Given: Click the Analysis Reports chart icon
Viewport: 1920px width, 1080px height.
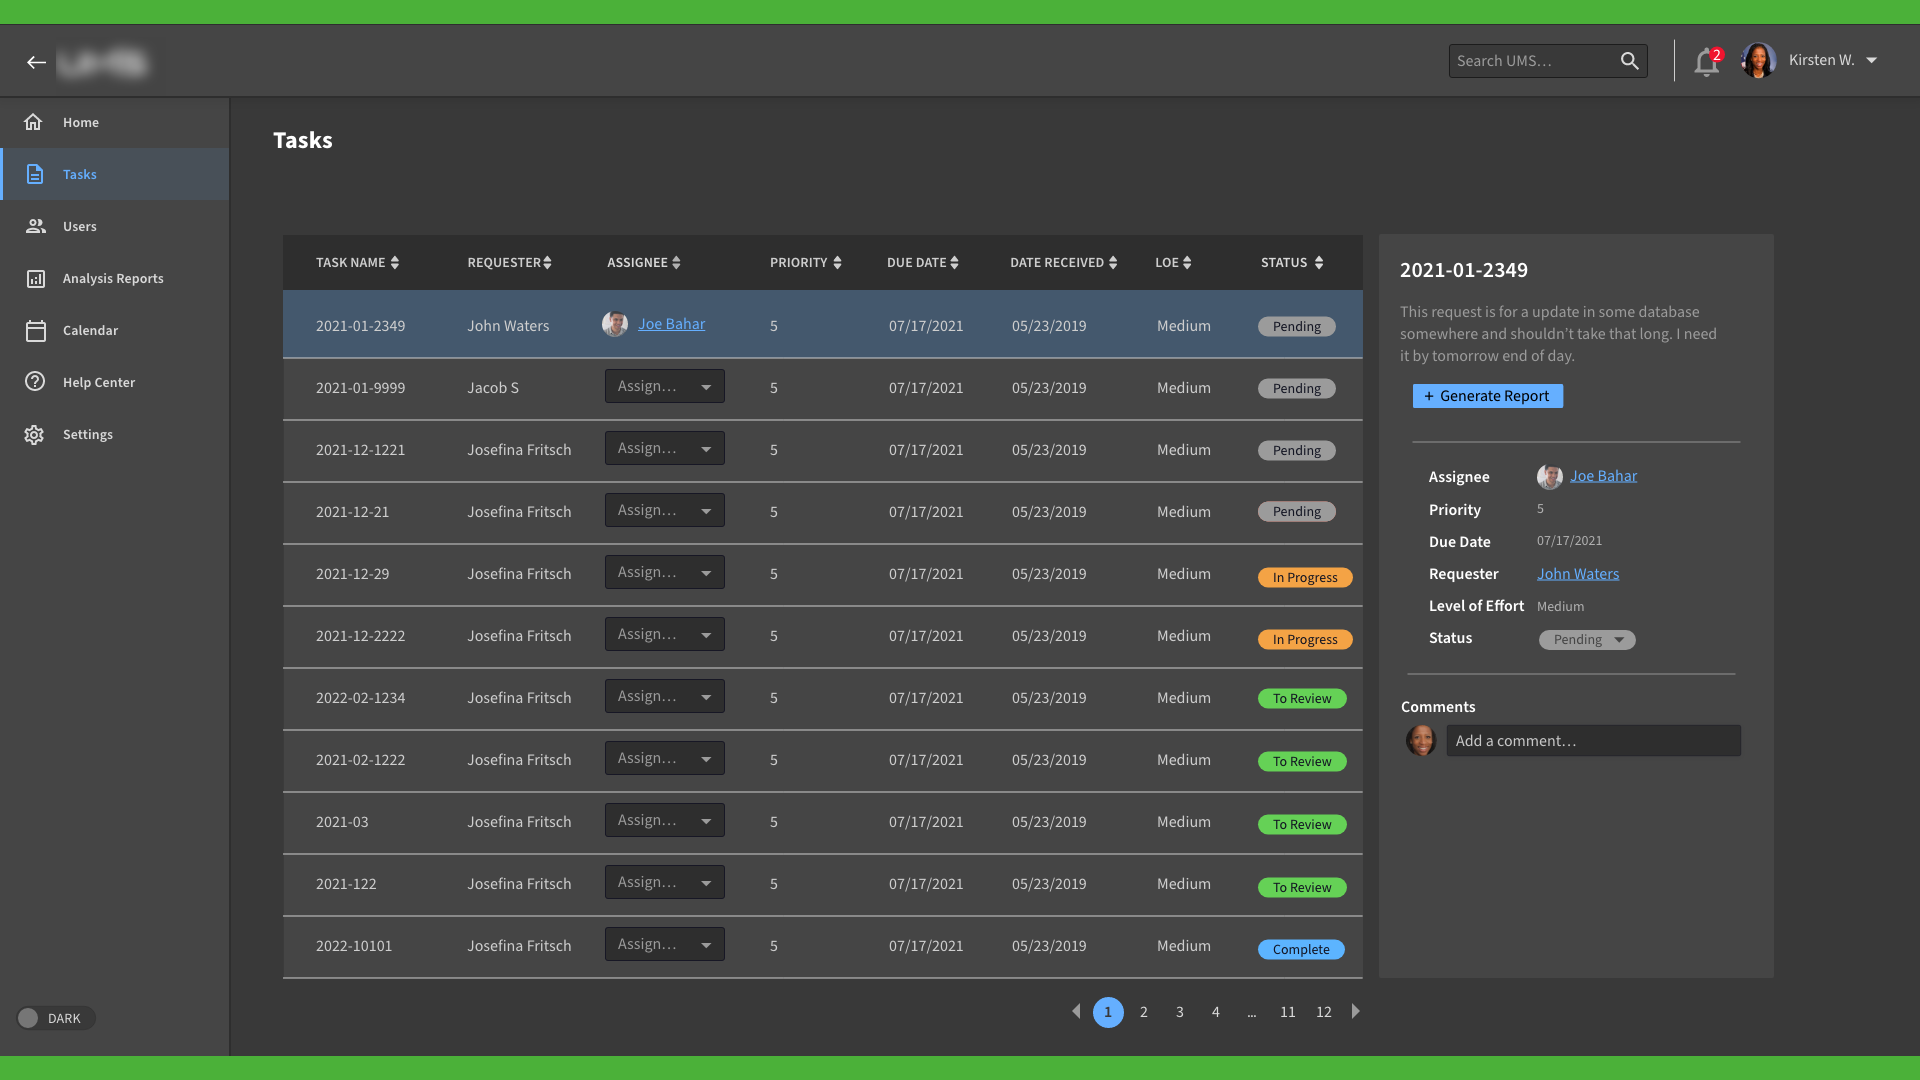Looking at the screenshot, I should click(35, 279).
